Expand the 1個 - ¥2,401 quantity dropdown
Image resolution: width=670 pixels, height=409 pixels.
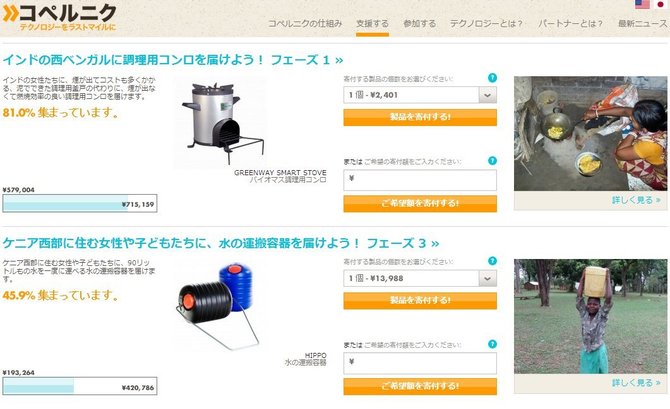coord(420,95)
